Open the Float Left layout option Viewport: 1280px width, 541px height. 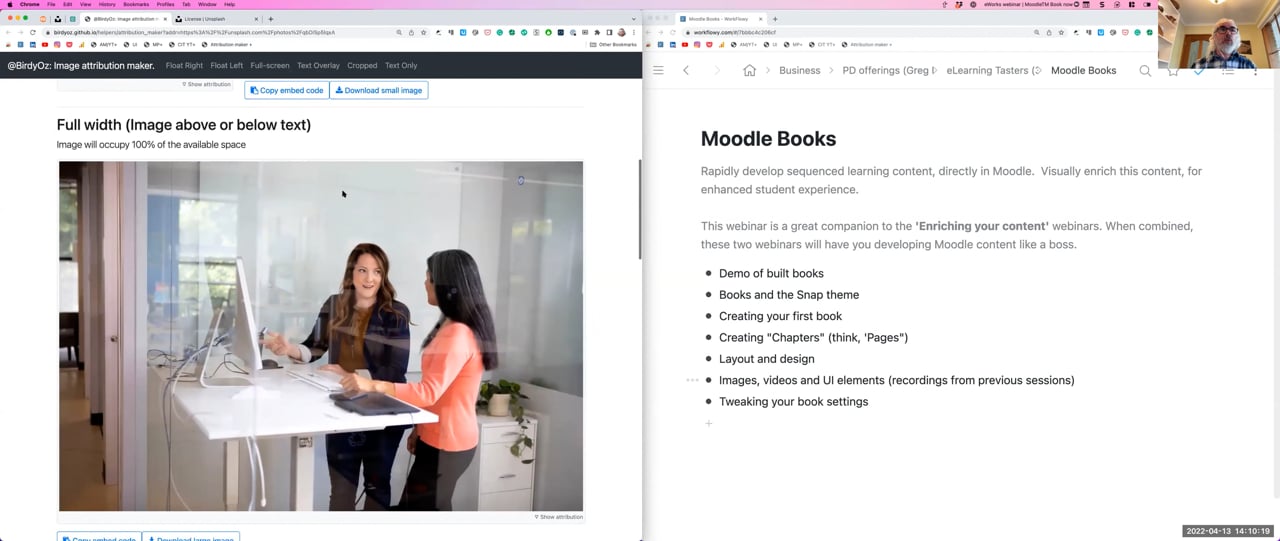[227, 66]
